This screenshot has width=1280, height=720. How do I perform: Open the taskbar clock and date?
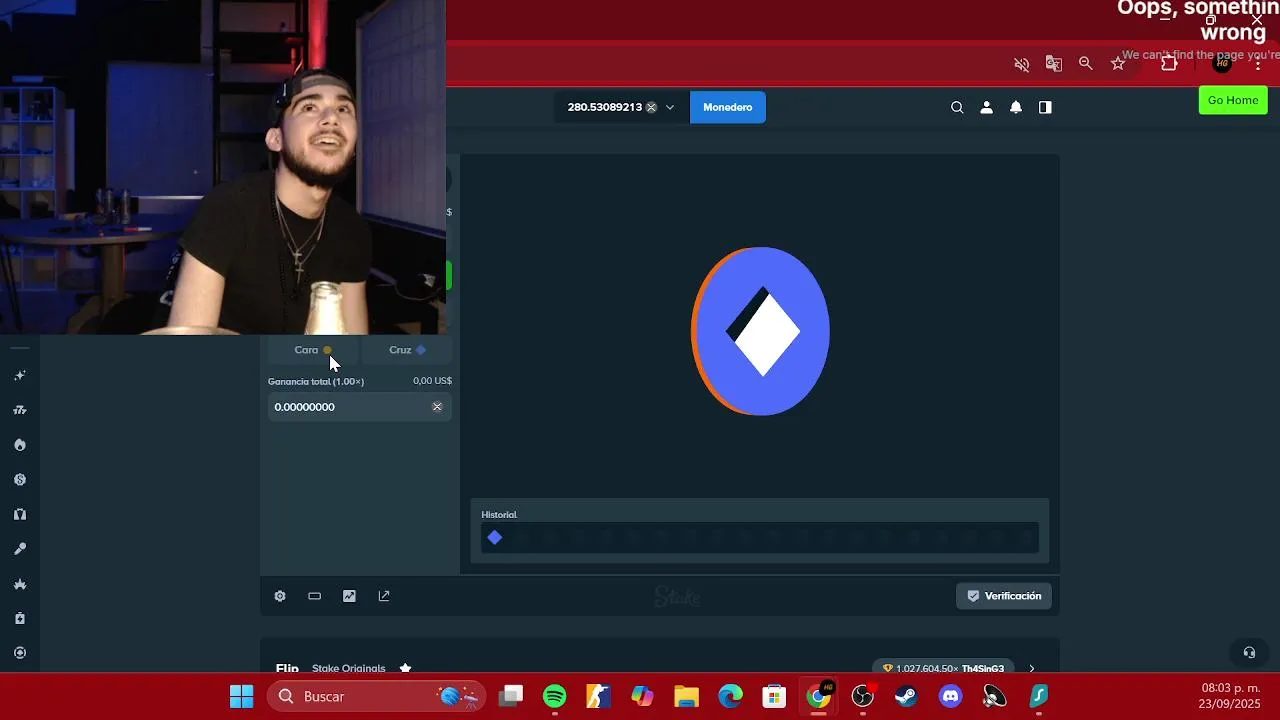coord(1230,696)
